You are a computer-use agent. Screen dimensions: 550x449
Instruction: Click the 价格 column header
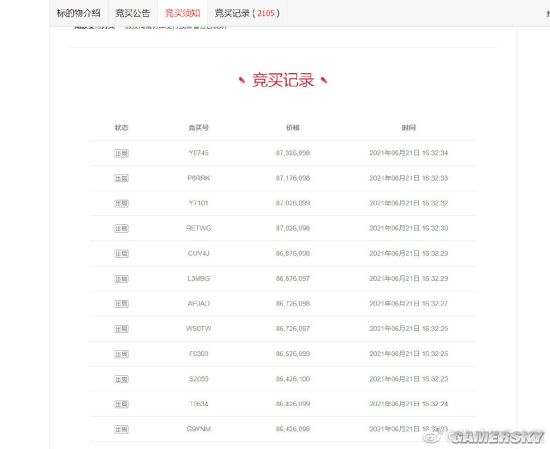[293, 127]
